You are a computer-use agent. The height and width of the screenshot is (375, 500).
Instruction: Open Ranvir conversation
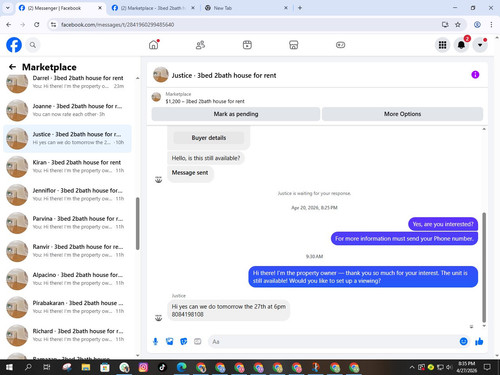click(68, 251)
